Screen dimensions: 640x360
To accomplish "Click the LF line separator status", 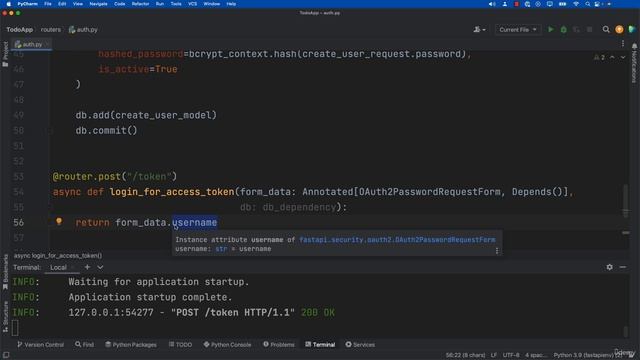I will pos(494,355).
